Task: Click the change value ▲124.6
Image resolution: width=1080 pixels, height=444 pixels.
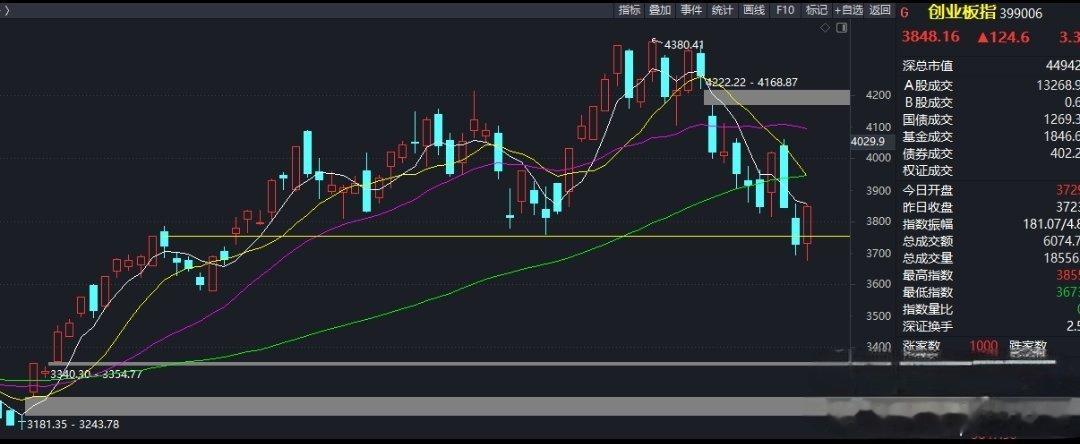Action: [x=1003, y=37]
